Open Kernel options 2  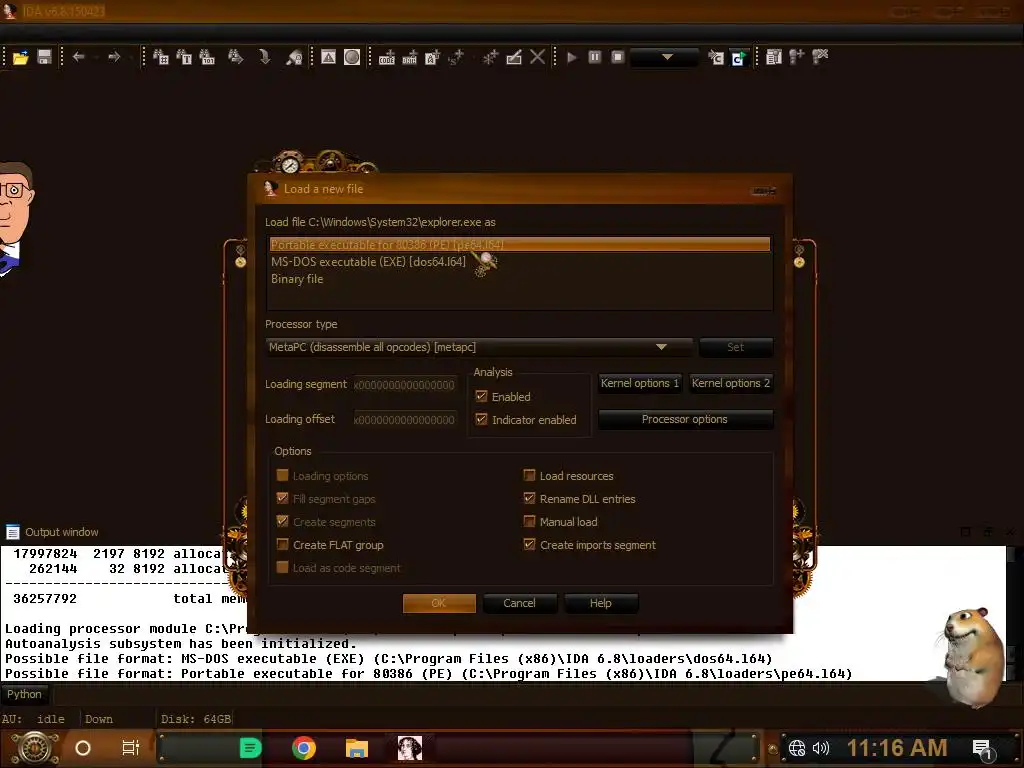731,383
